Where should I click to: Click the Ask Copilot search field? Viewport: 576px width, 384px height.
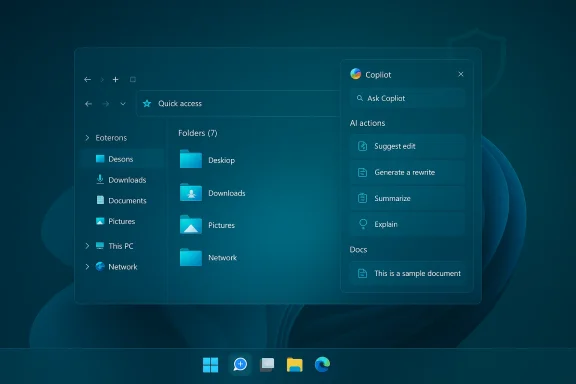point(407,98)
